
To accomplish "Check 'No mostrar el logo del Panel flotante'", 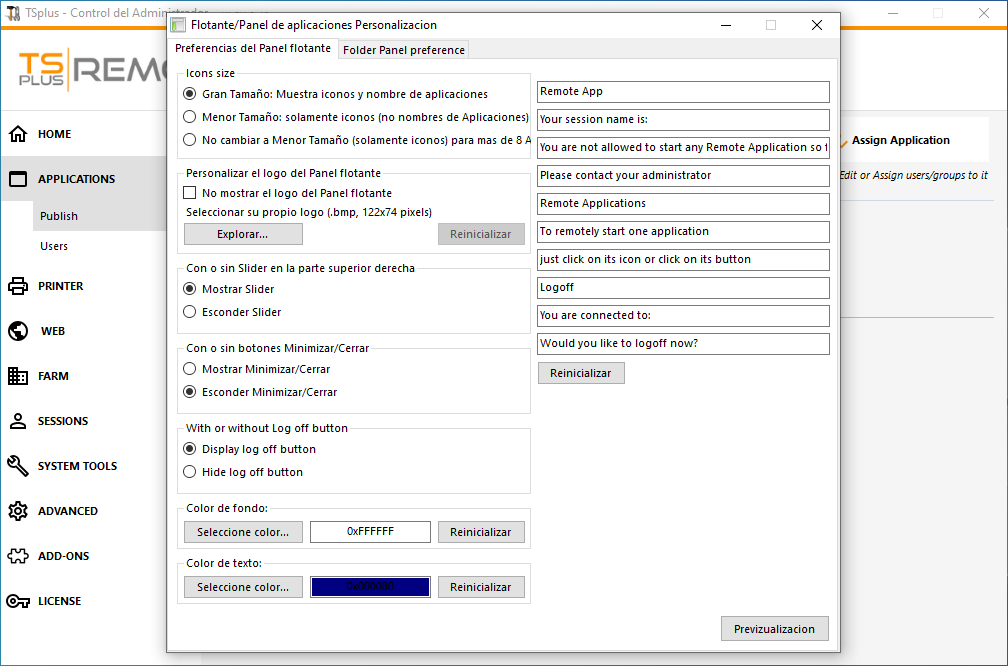I will 190,193.
